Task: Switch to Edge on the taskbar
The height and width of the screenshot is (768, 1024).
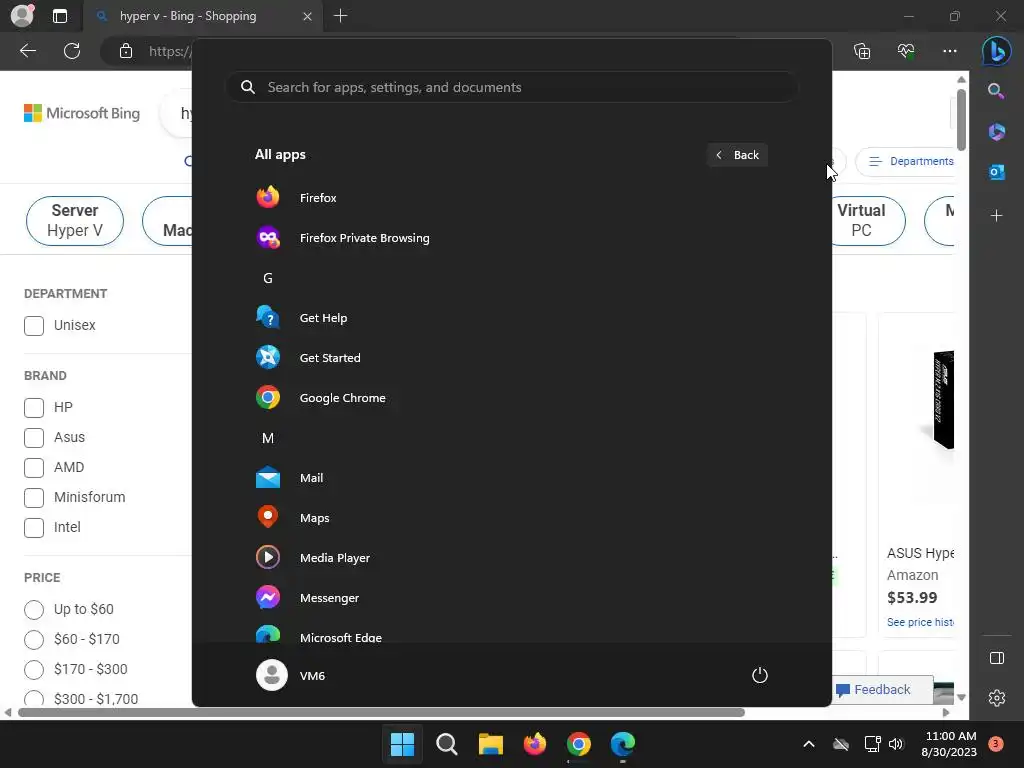Action: (x=622, y=743)
